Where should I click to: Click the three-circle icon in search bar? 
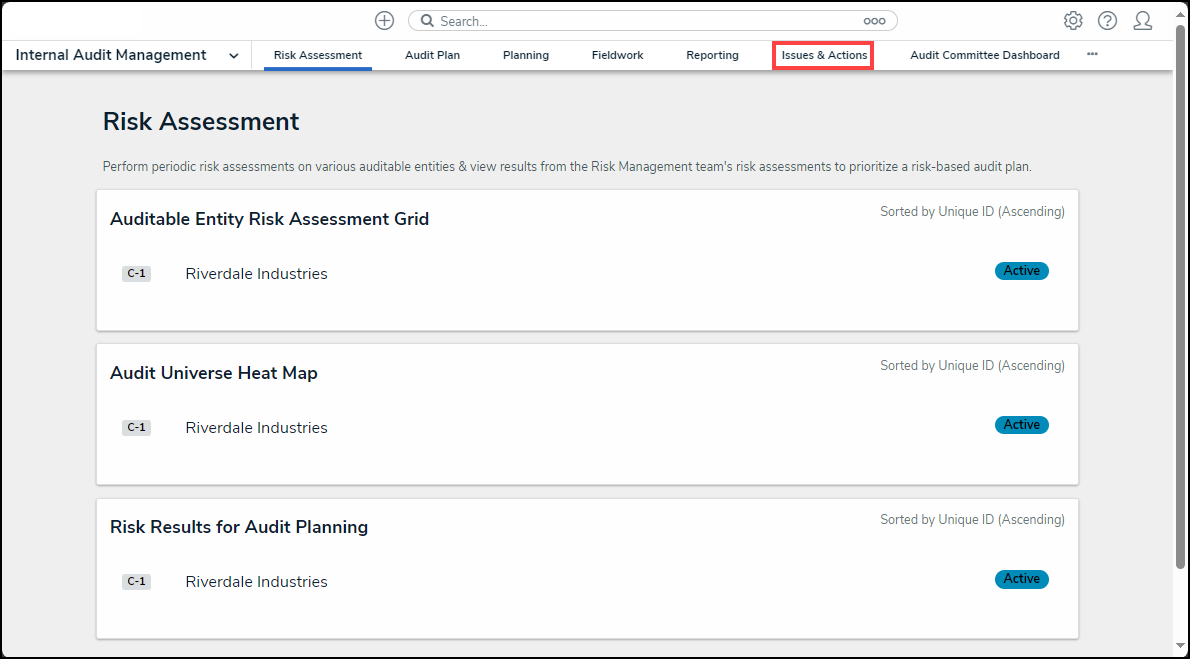(x=874, y=21)
